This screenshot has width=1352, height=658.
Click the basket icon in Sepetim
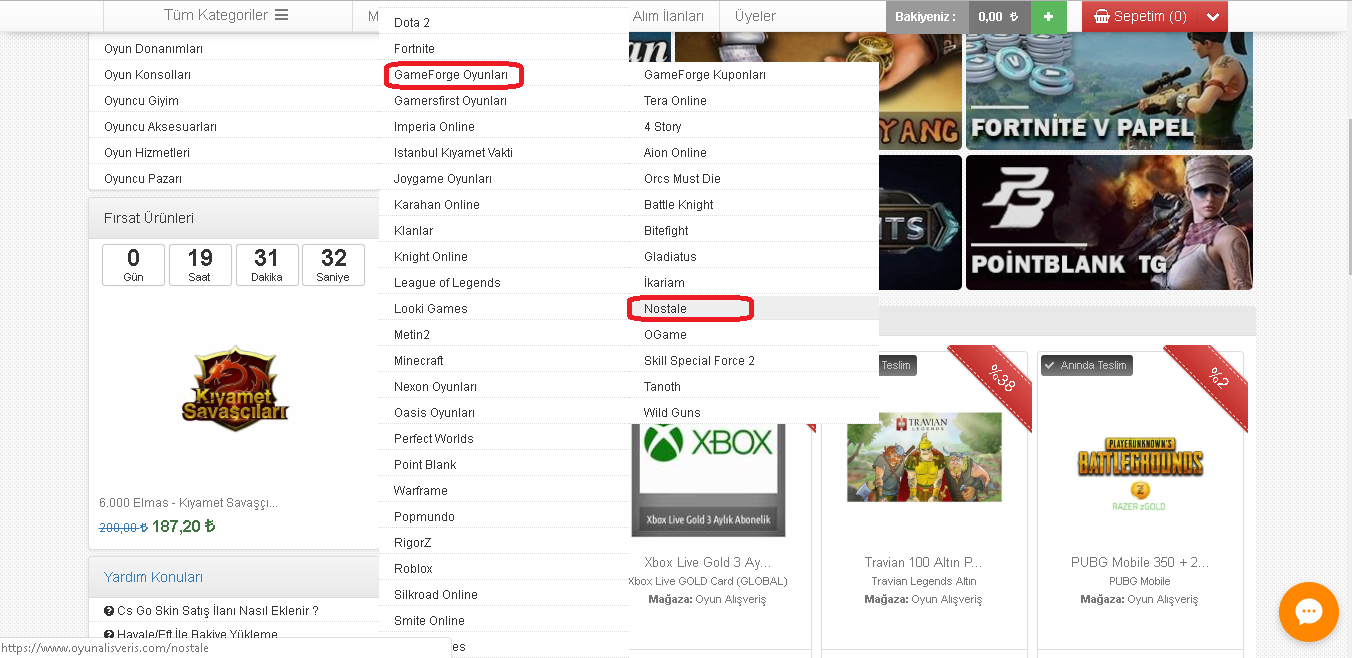[1102, 16]
